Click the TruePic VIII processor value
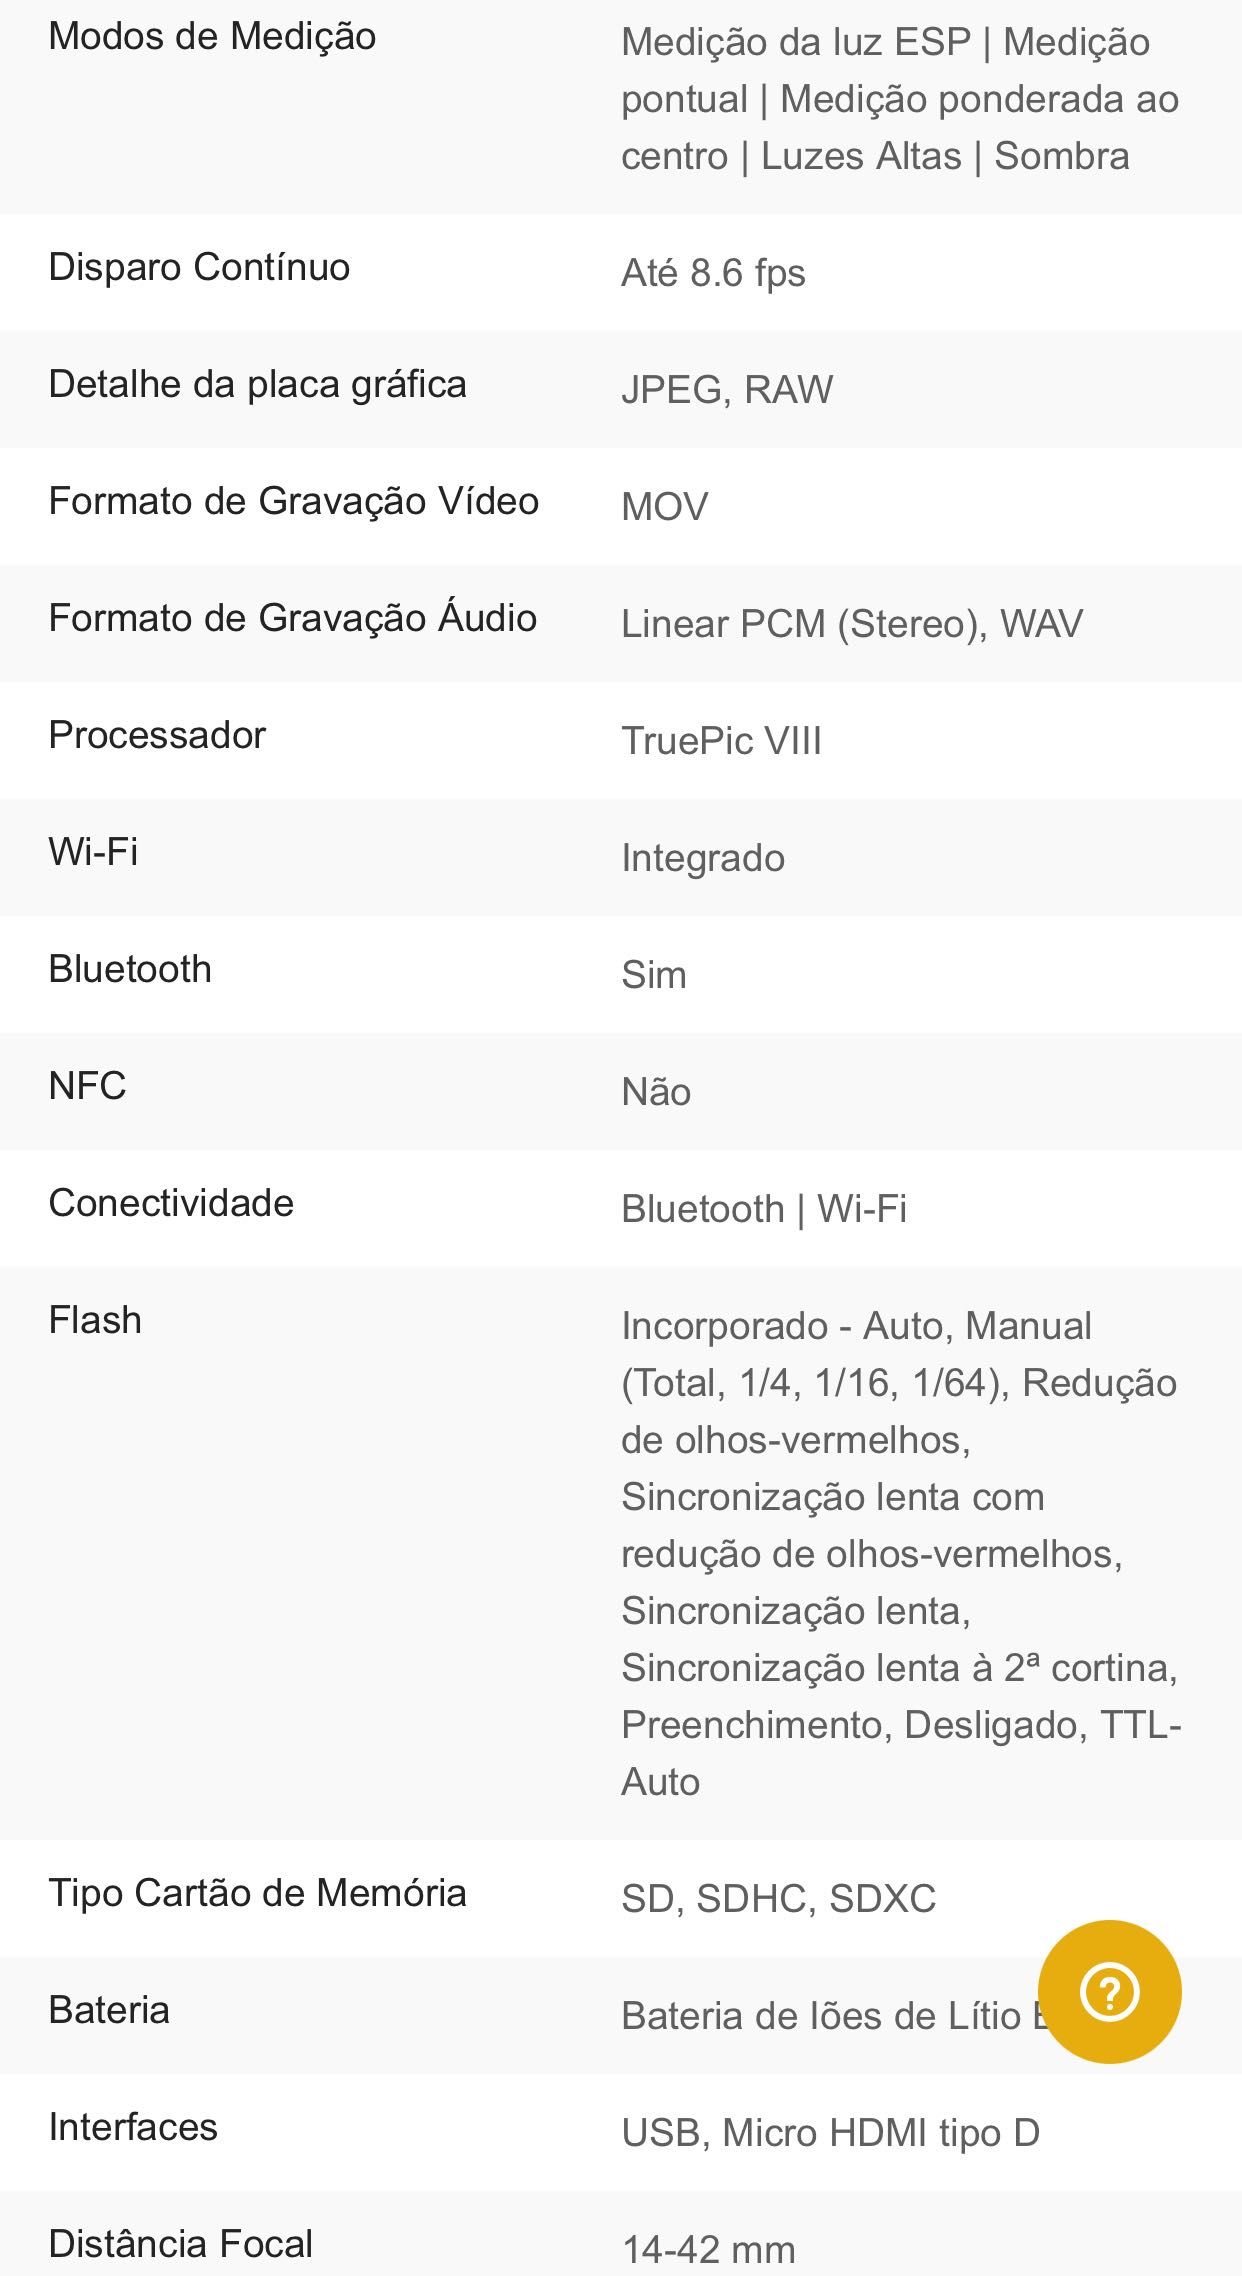The image size is (1242, 2276). (x=721, y=741)
